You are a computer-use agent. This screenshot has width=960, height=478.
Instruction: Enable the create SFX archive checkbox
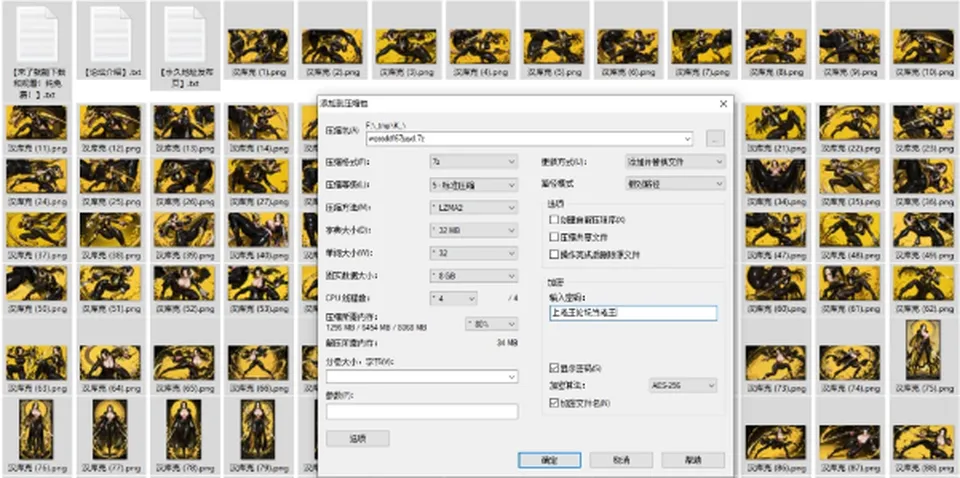pos(554,220)
